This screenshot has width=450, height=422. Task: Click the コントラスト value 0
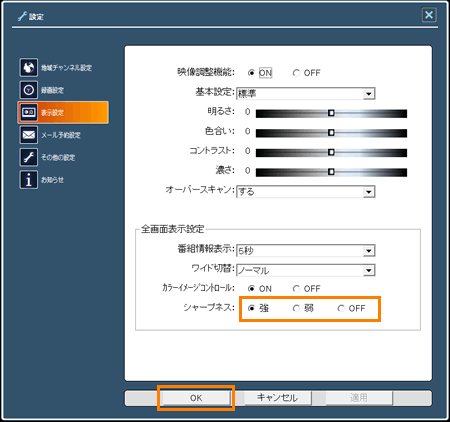(247, 151)
